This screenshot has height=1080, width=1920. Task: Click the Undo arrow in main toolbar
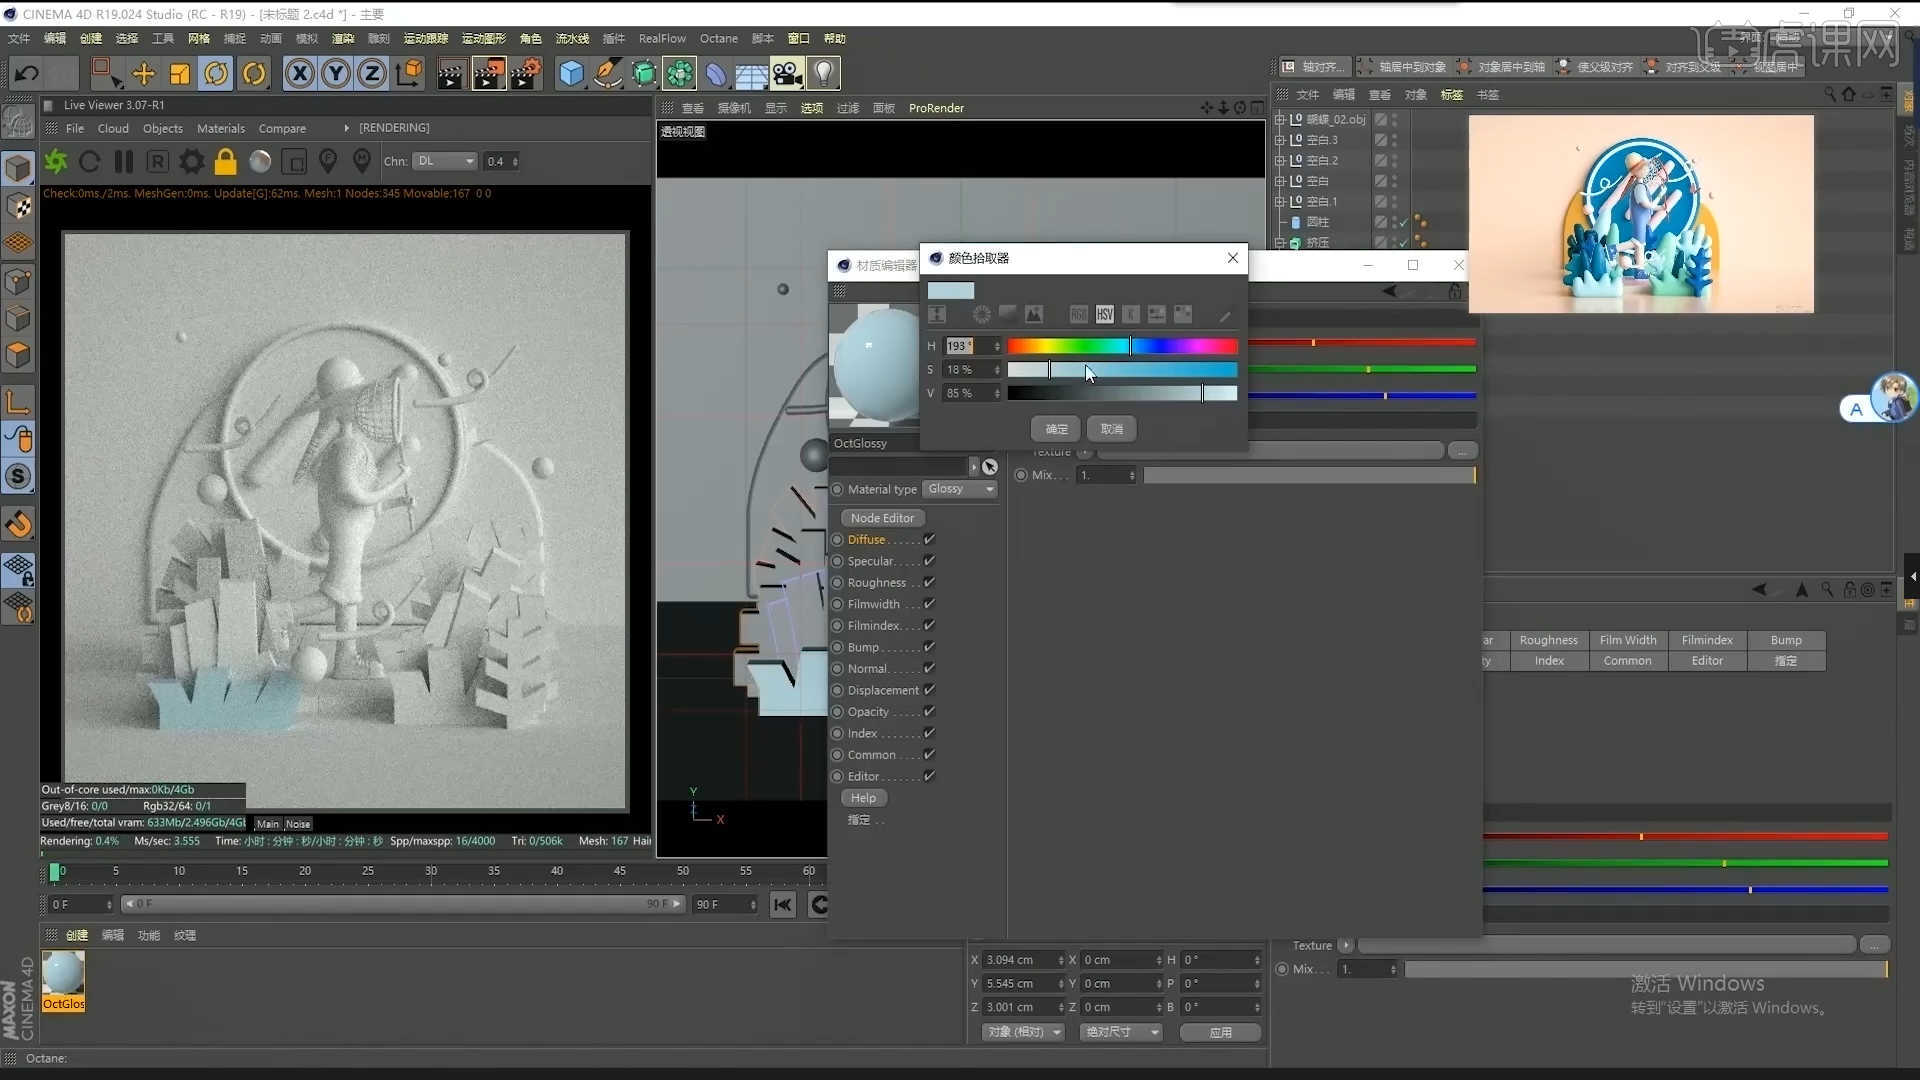point(27,73)
